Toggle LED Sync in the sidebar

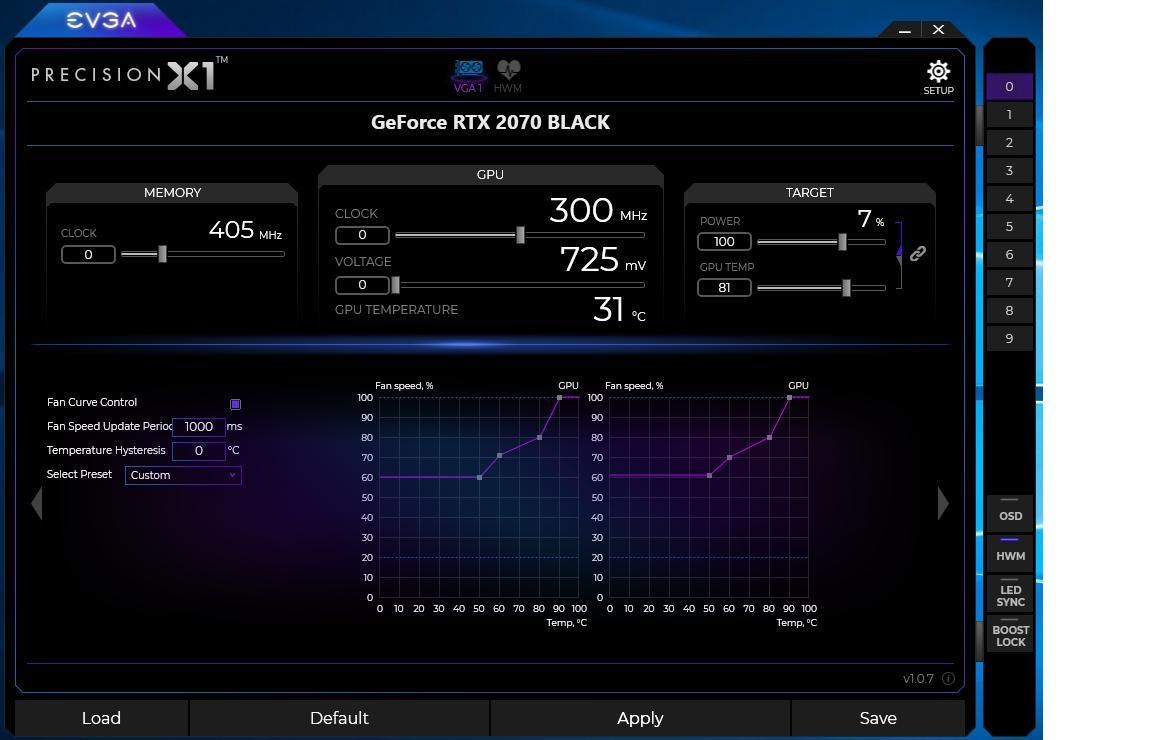point(1009,595)
